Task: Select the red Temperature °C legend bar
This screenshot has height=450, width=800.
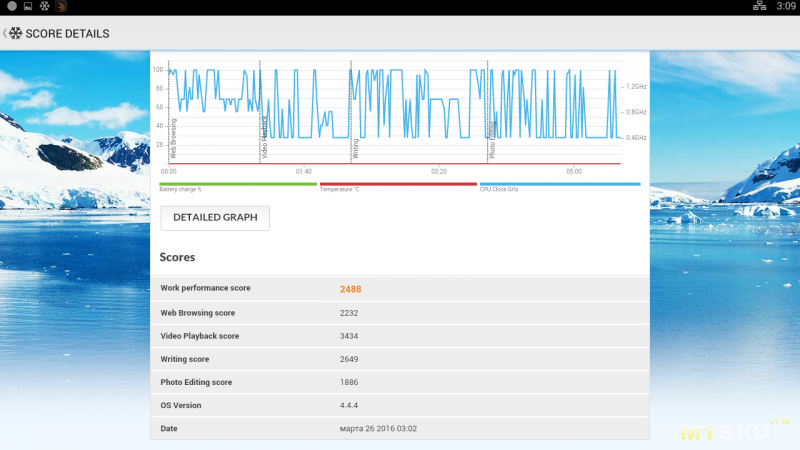Action: tap(398, 184)
